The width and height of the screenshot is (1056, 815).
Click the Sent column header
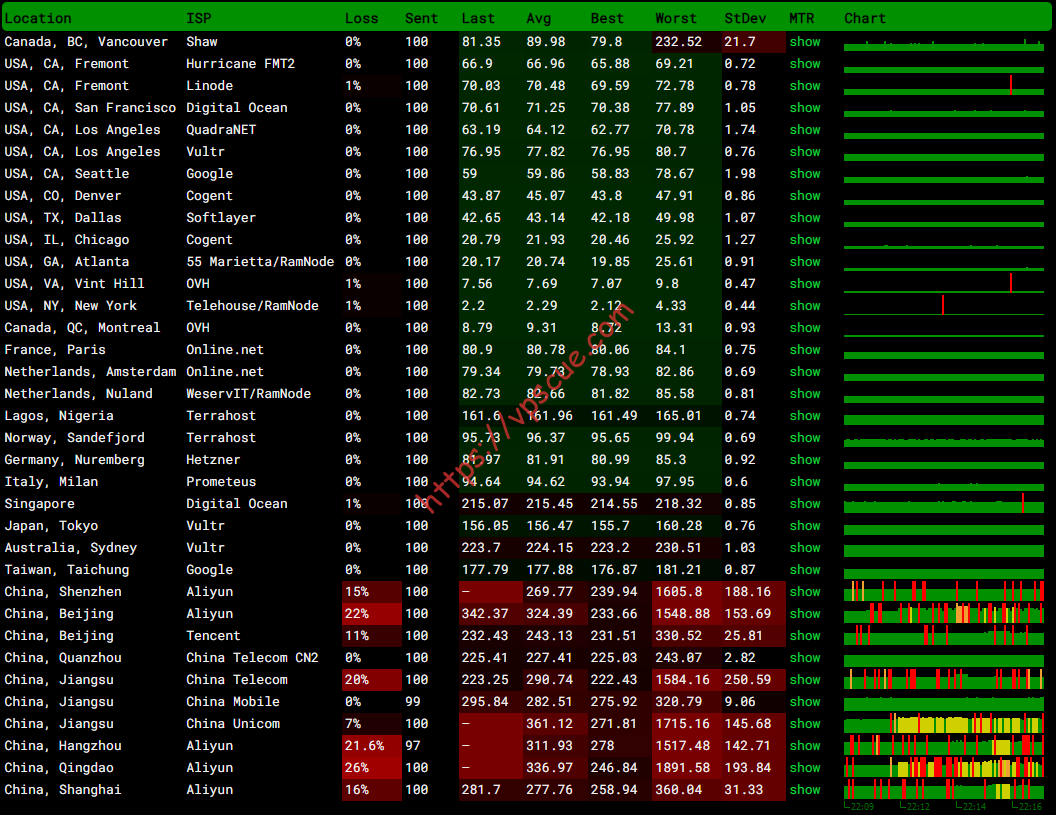pyautogui.click(x=421, y=19)
